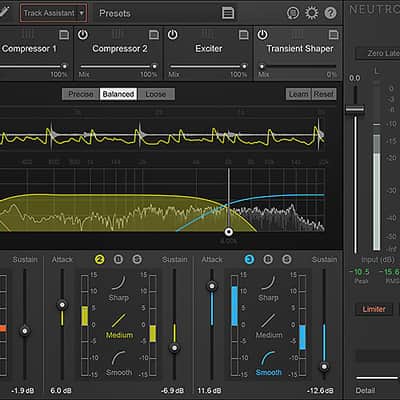The image size is (400, 400).
Task: Open the options gear icon
Action: [x=312, y=13]
